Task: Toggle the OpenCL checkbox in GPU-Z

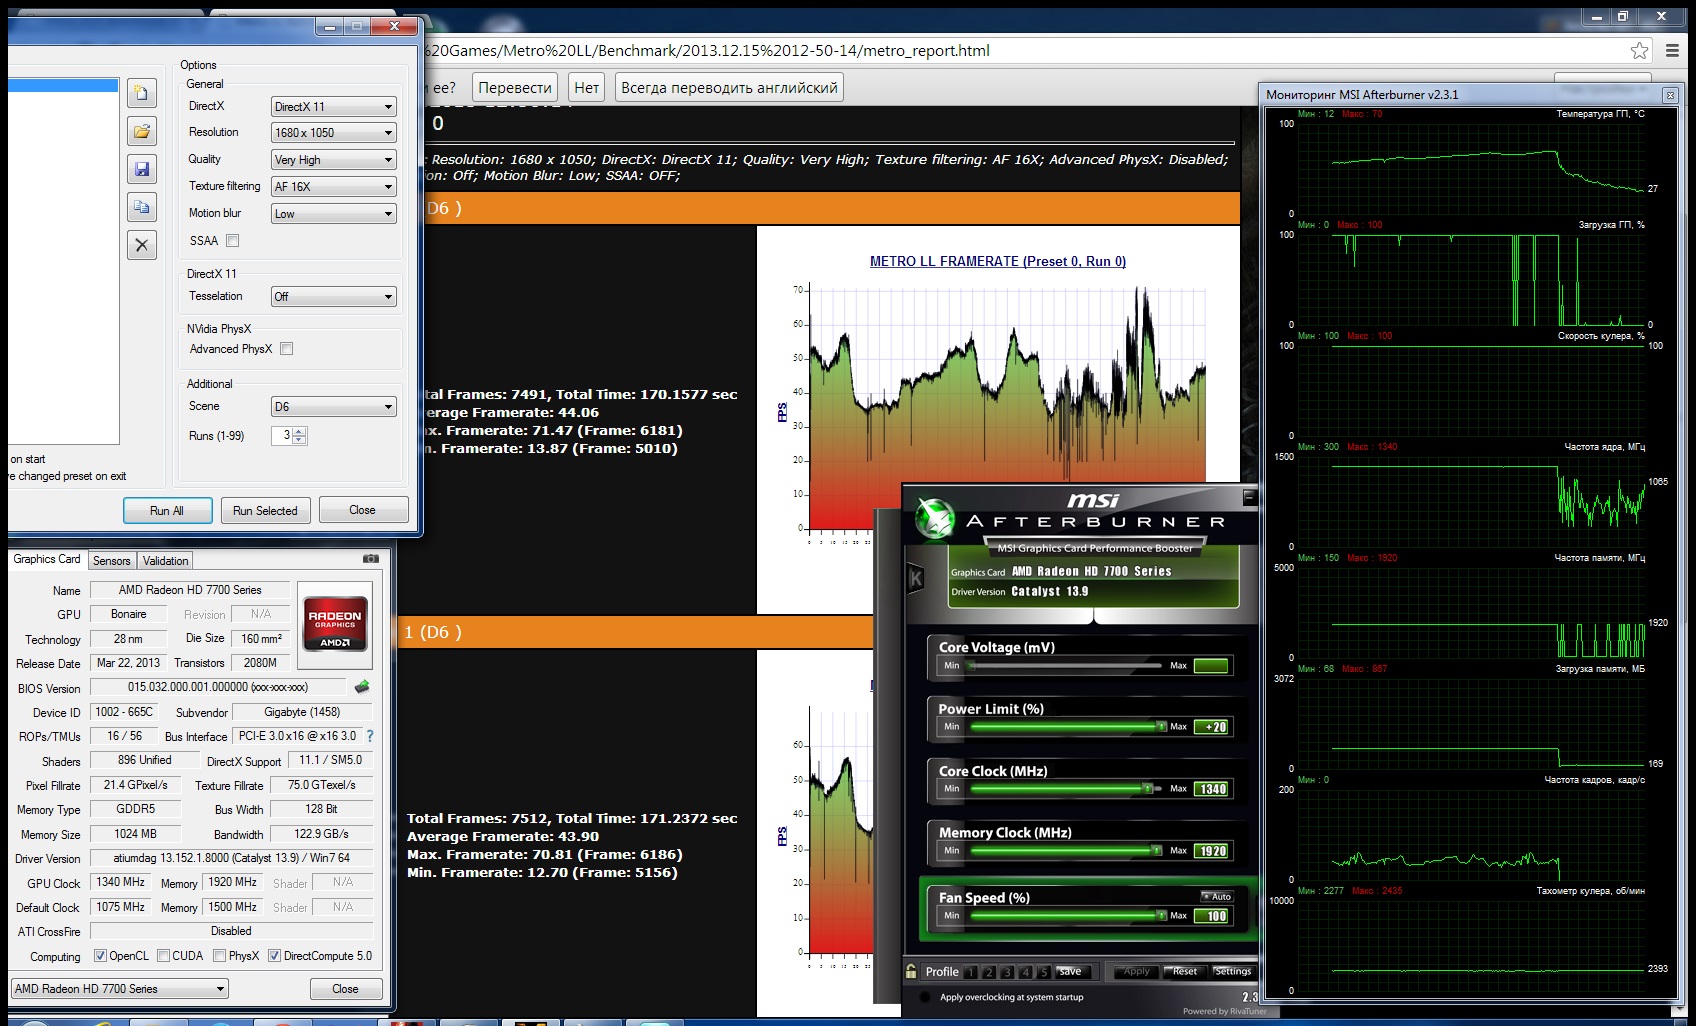Action: pos(100,956)
